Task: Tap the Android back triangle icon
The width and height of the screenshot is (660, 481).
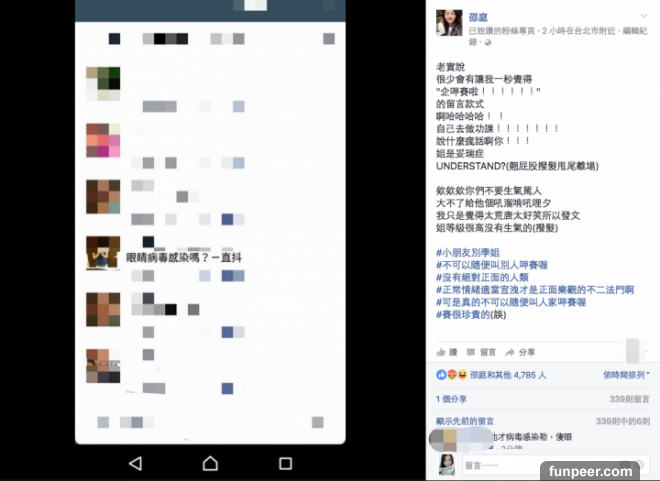Action: (136, 463)
